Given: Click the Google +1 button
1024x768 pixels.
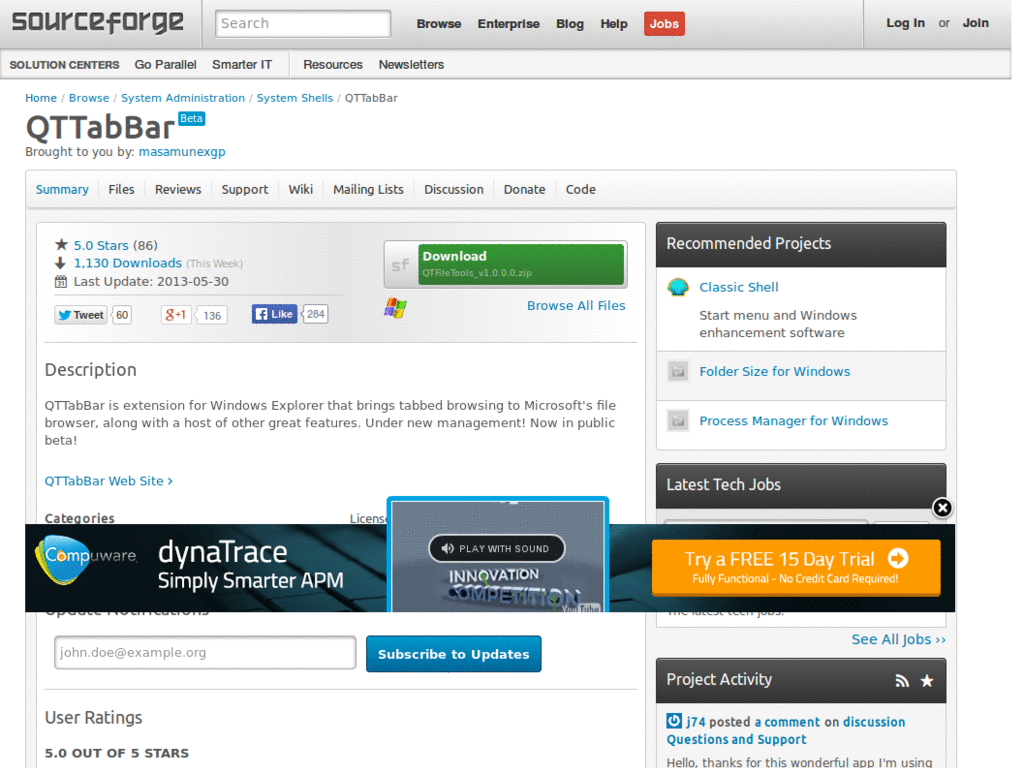Looking at the screenshot, I should point(176,315).
